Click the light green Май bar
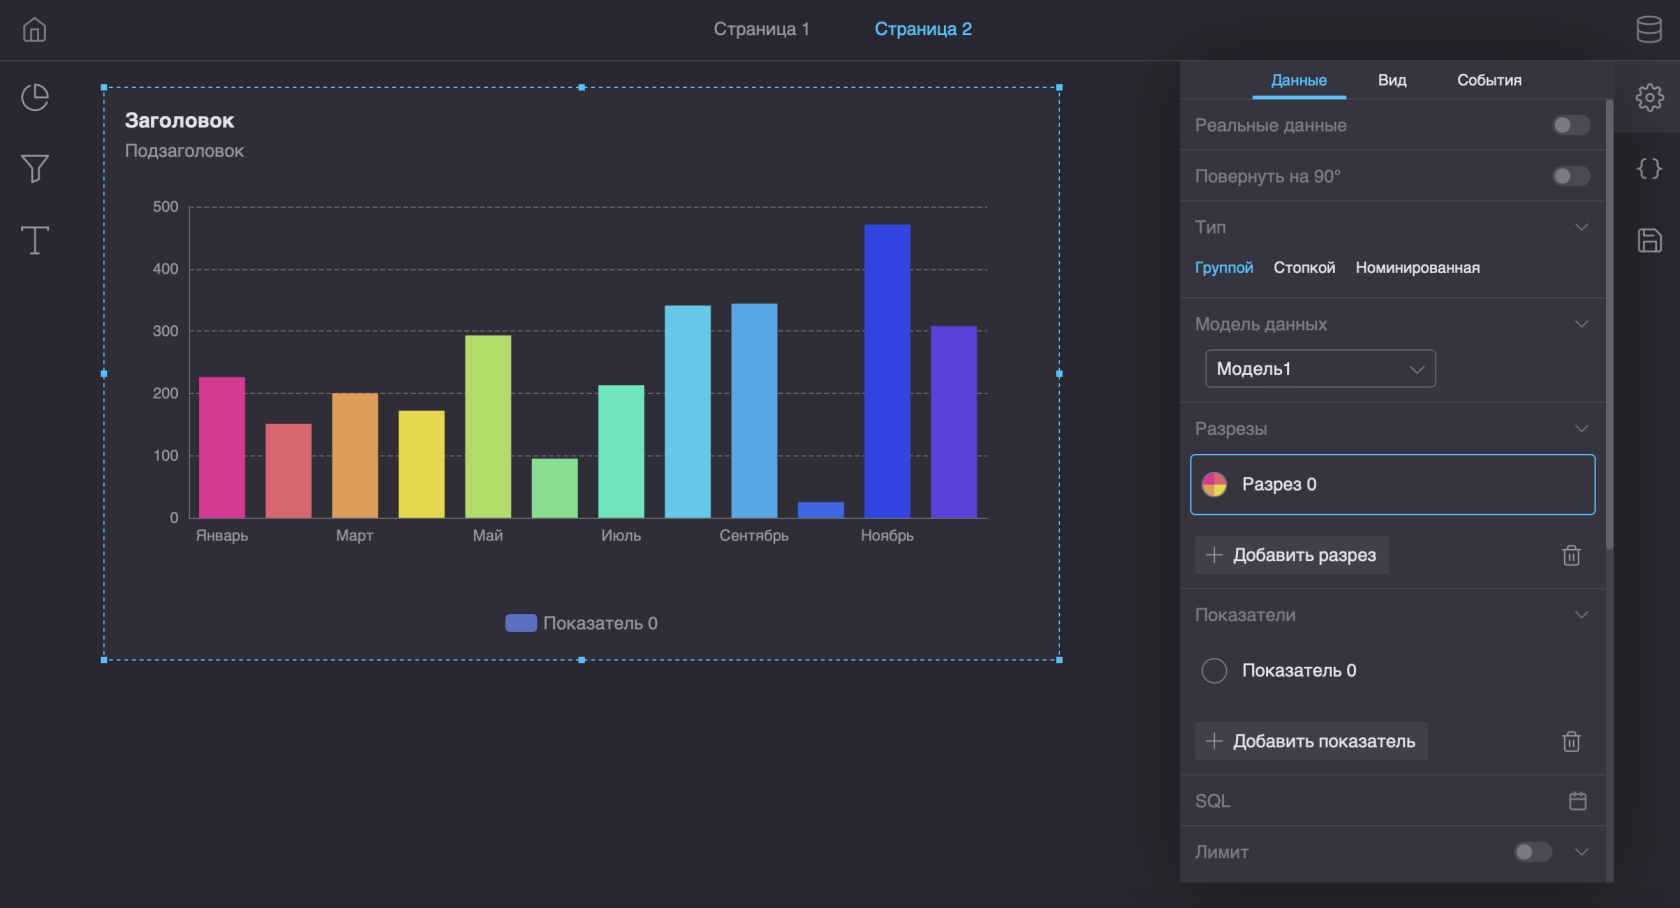 pyautogui.click(x=488, y=426)
